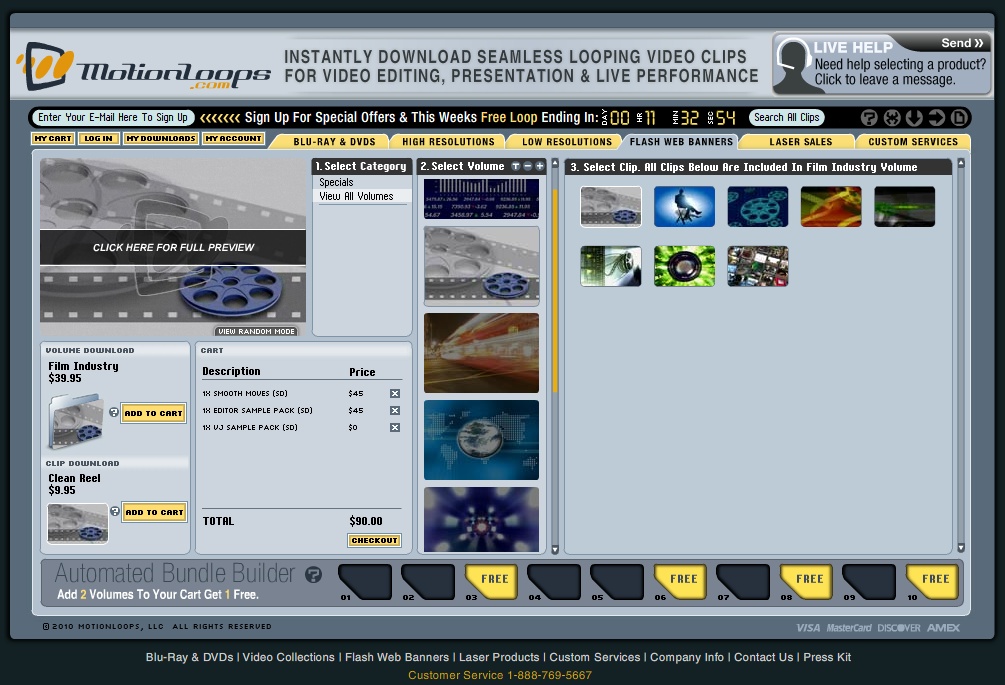
Task: Open help icon next to Film Industry Add To Cart
Action: click(113, 413)
